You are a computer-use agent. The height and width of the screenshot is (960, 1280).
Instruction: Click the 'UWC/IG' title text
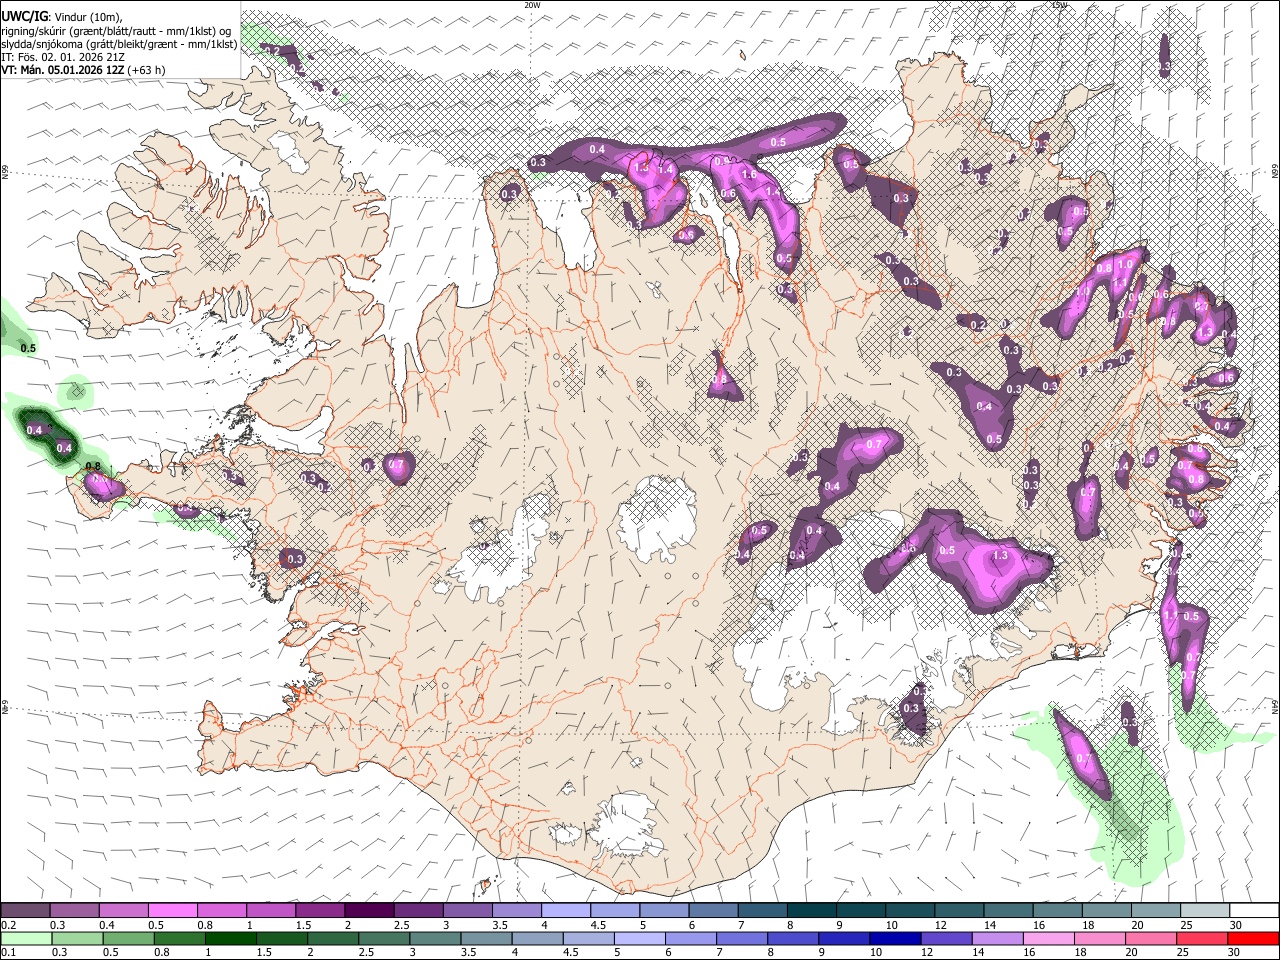(24, 16)
